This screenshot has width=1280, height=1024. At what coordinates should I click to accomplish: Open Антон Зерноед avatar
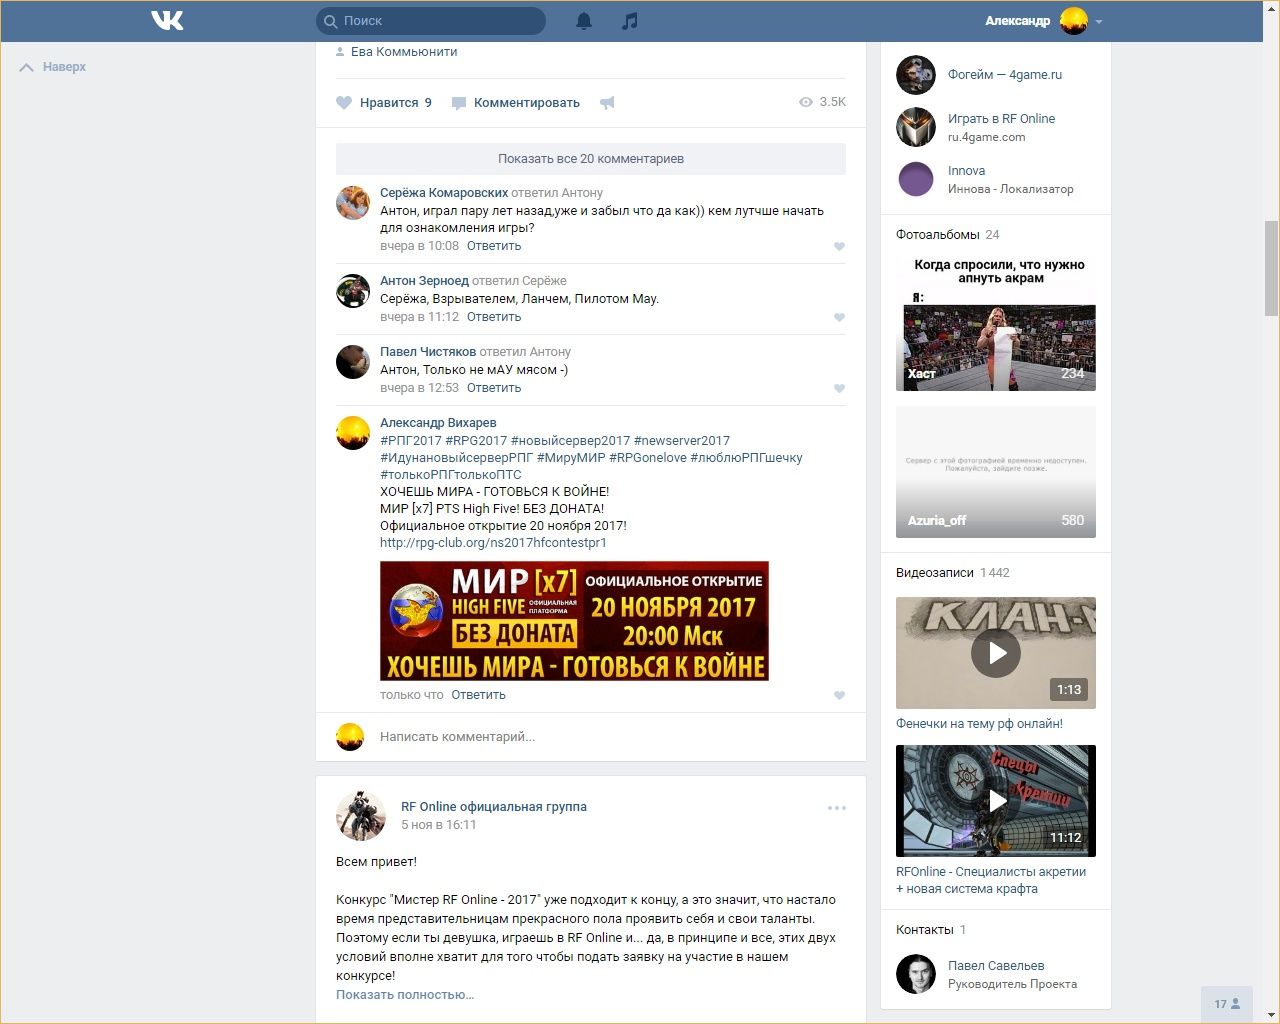(353, 290)
